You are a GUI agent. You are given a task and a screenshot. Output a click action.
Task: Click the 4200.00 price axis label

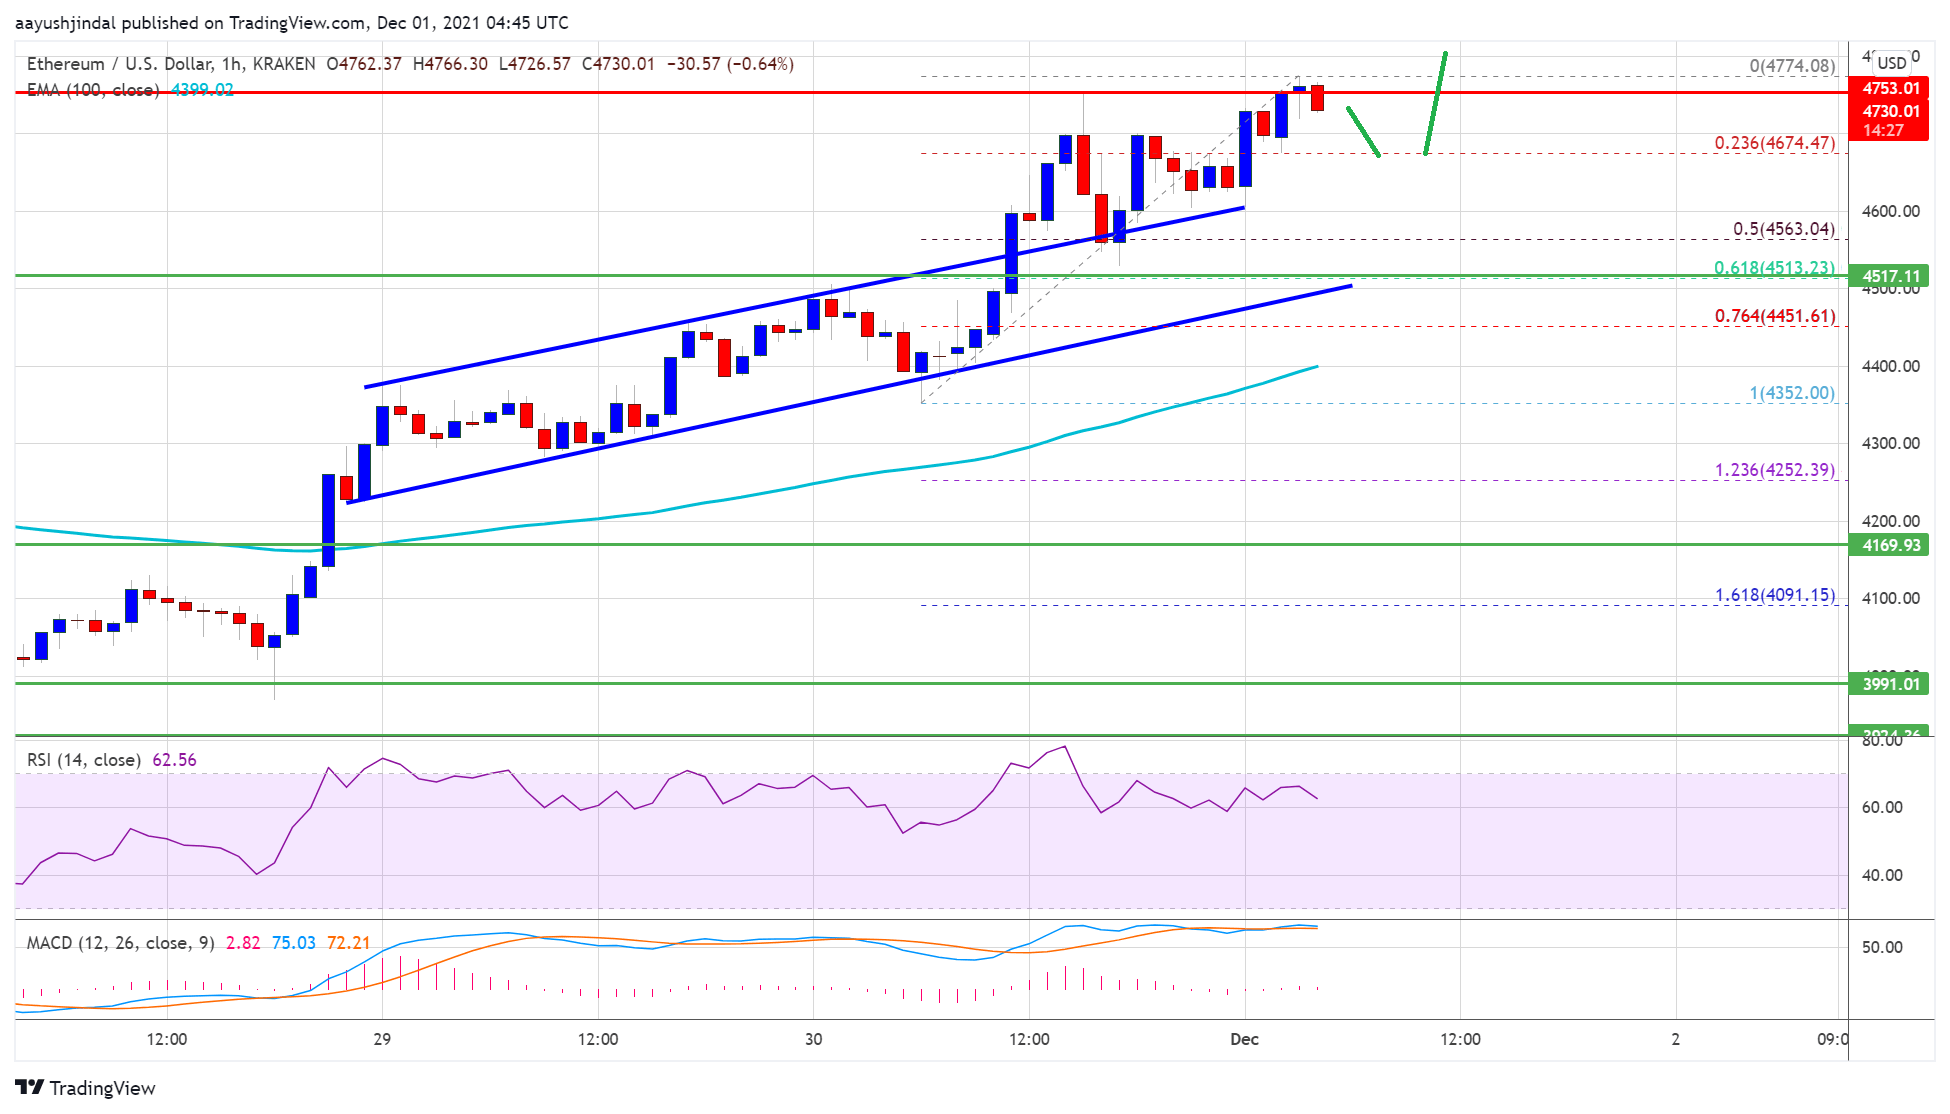coord(1890,521)
